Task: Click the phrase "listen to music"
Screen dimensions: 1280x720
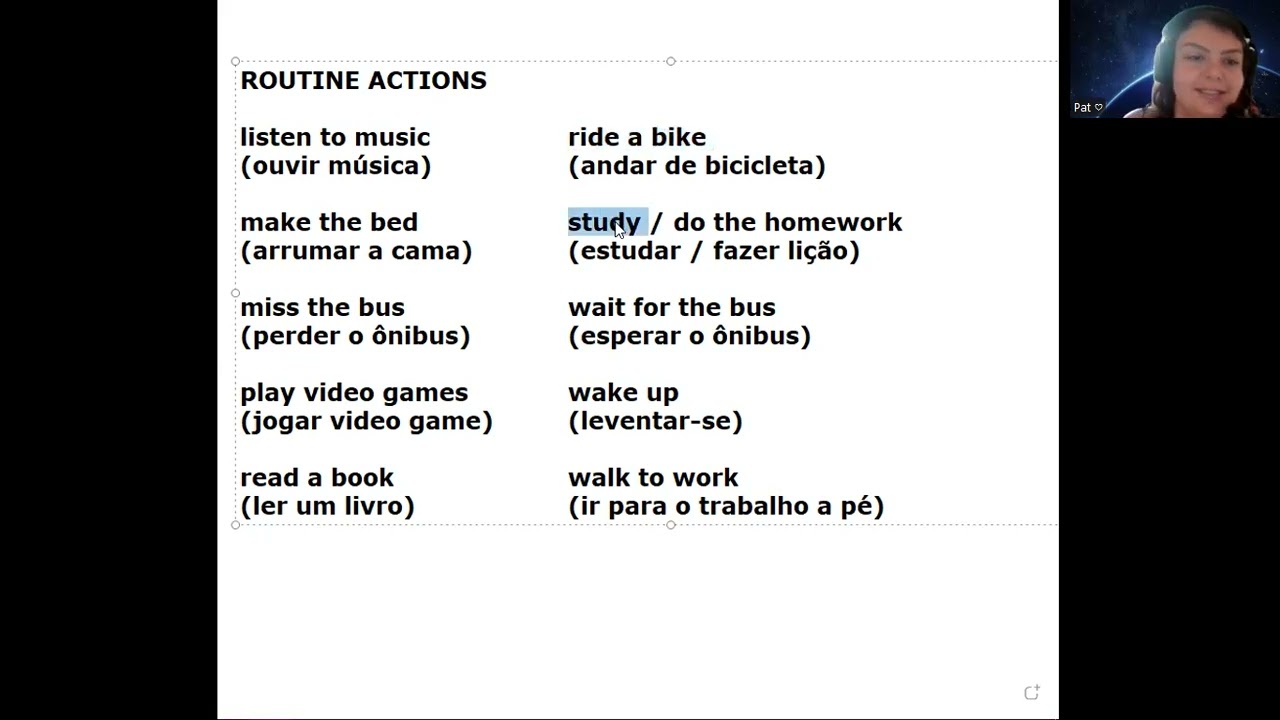Action: pyautogui.click(x=335, y=137)
